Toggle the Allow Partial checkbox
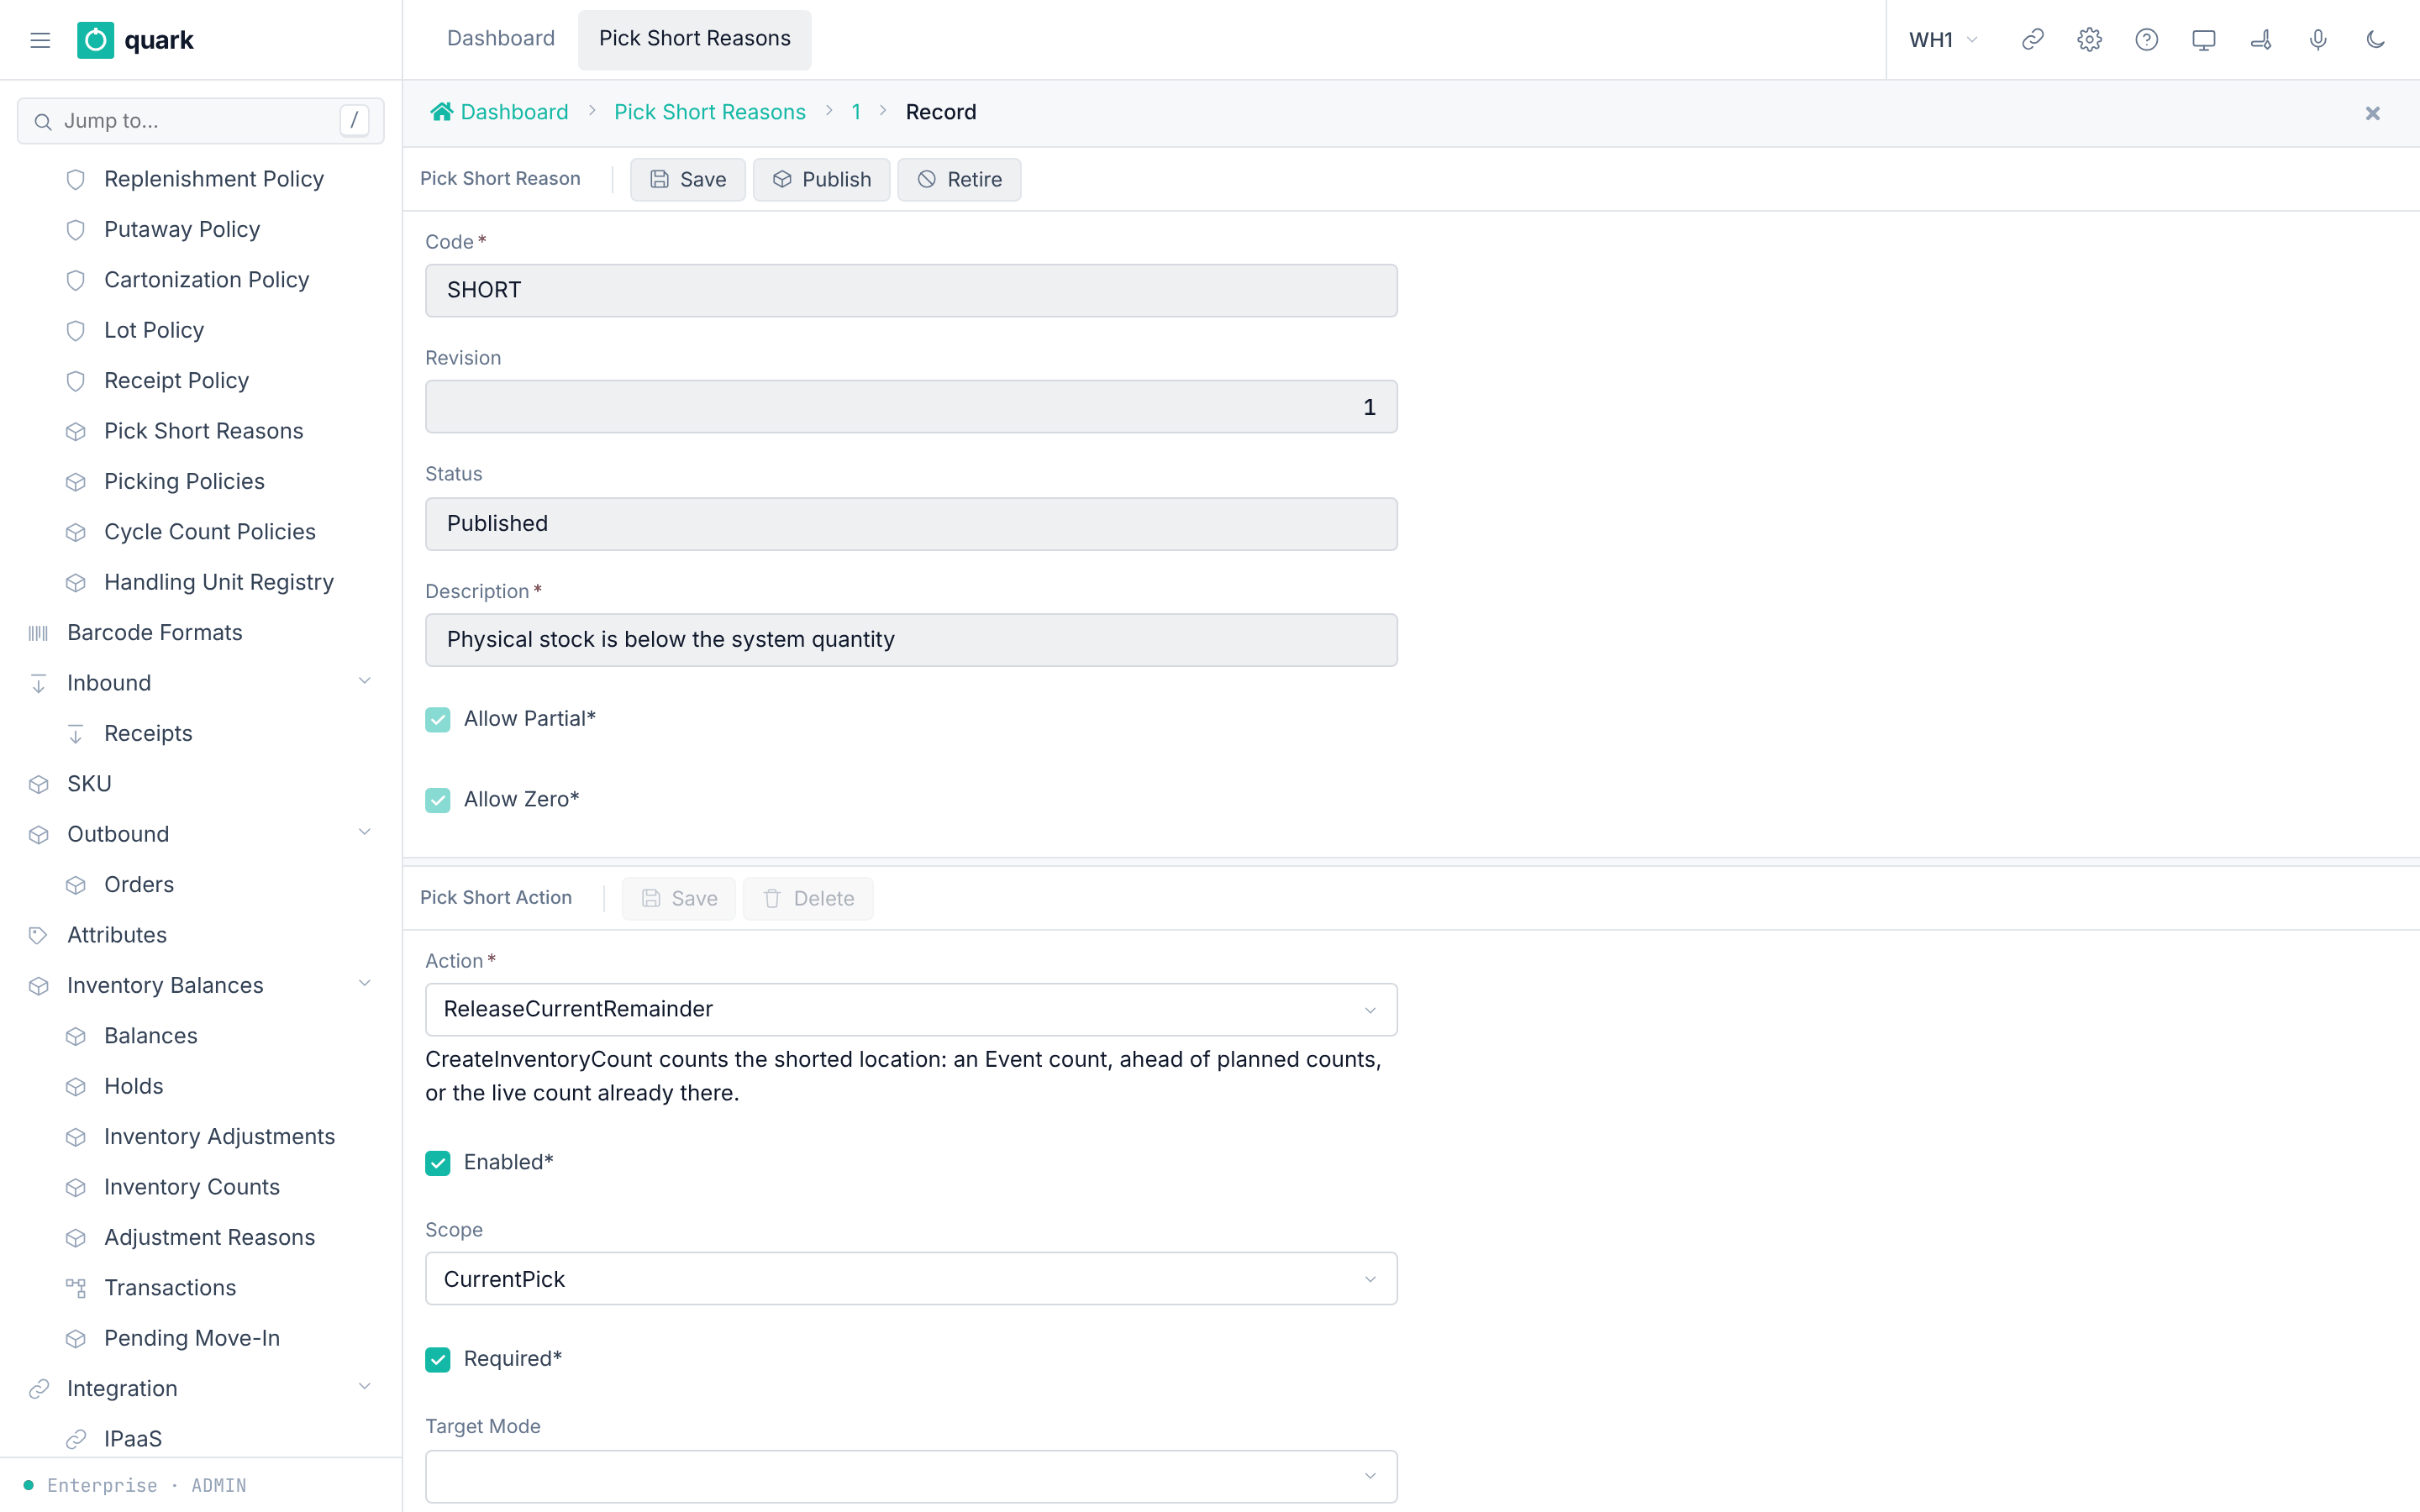 pyautogui.click(x=438, y=719)
